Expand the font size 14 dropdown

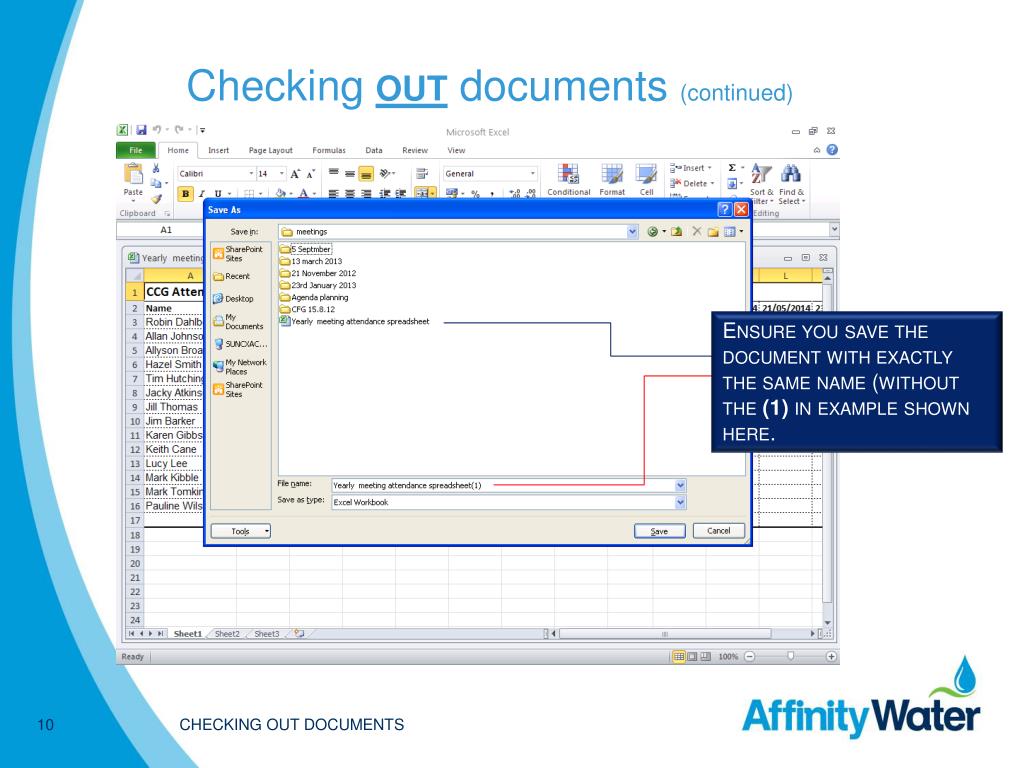[281, 174]
